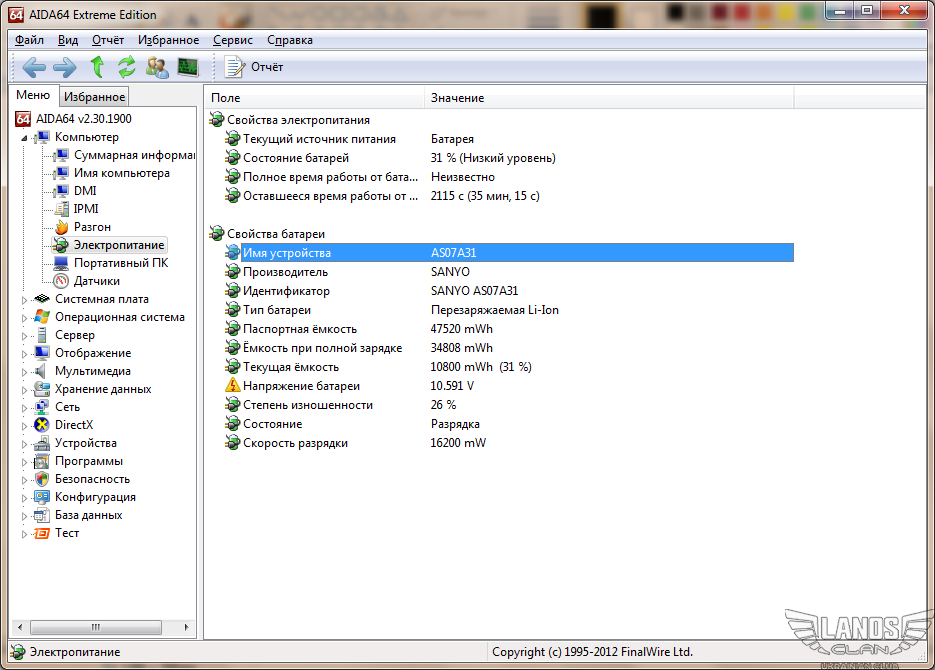Go forward with the blue right arrow
The image size is (935, 670).
[64, 67]
